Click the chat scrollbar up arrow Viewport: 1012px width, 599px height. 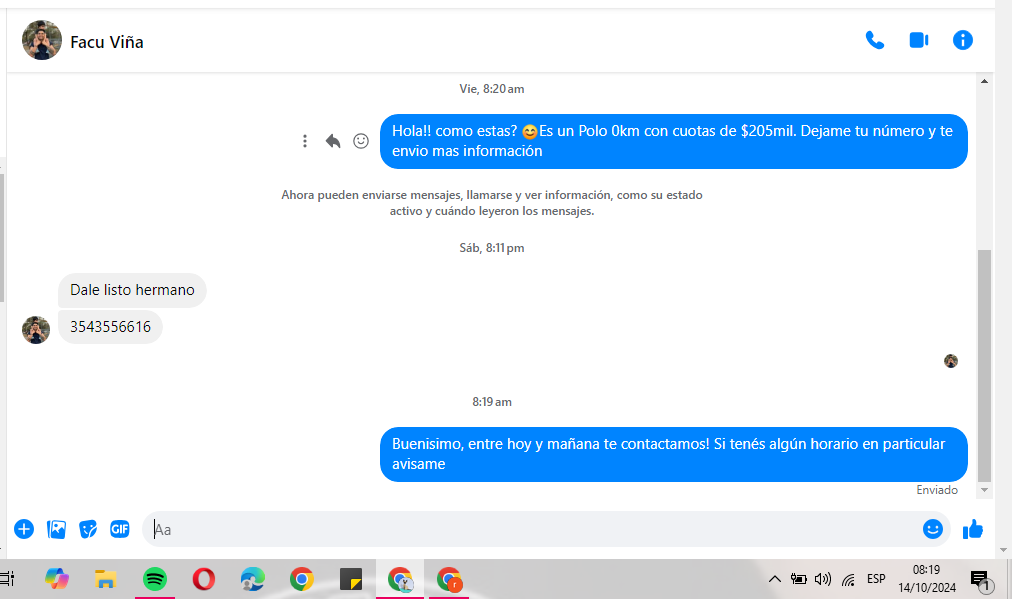(x=984, y=81)
